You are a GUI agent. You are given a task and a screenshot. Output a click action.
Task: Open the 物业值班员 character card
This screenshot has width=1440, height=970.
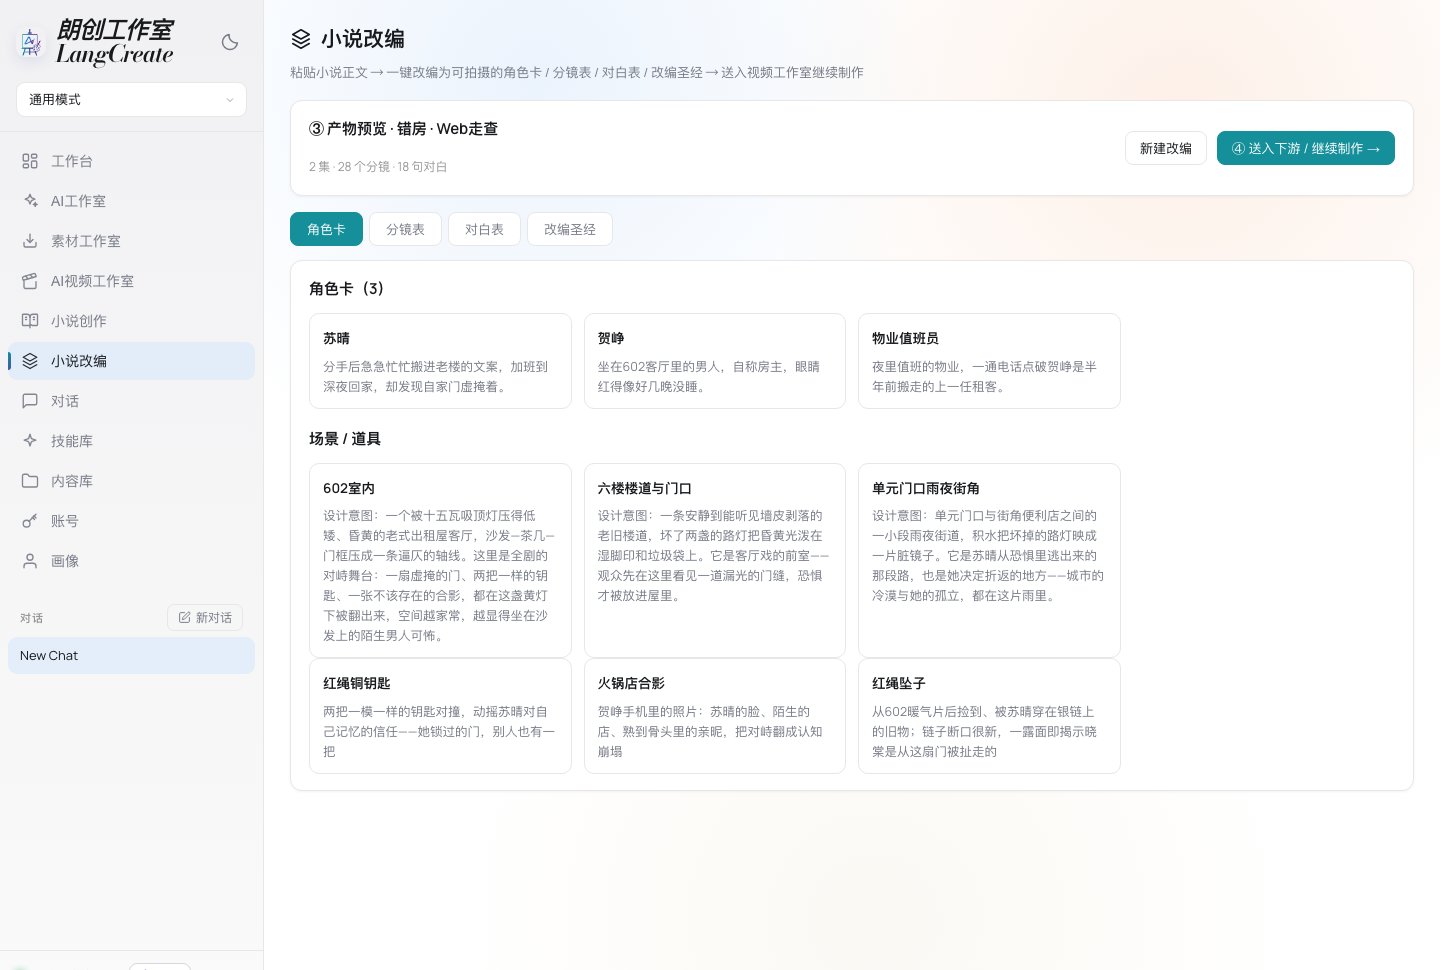pyautogui.click(x=989, y=361)
